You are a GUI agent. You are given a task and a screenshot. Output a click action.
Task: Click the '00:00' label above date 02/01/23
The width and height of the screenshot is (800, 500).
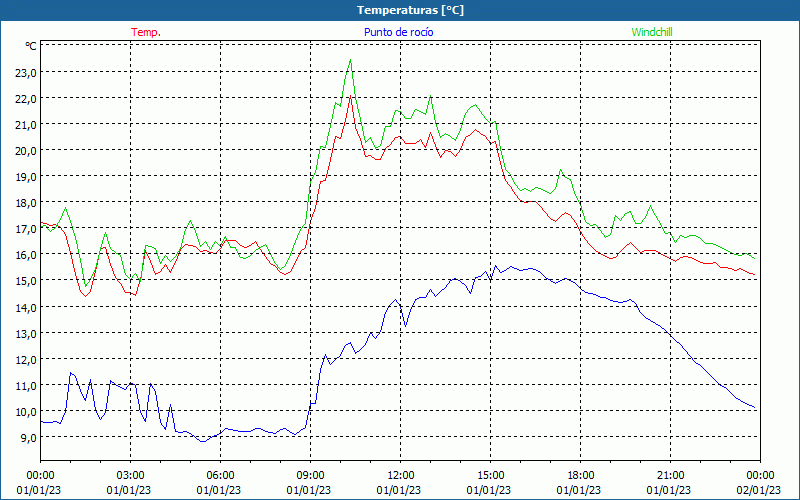pos(760,476)
